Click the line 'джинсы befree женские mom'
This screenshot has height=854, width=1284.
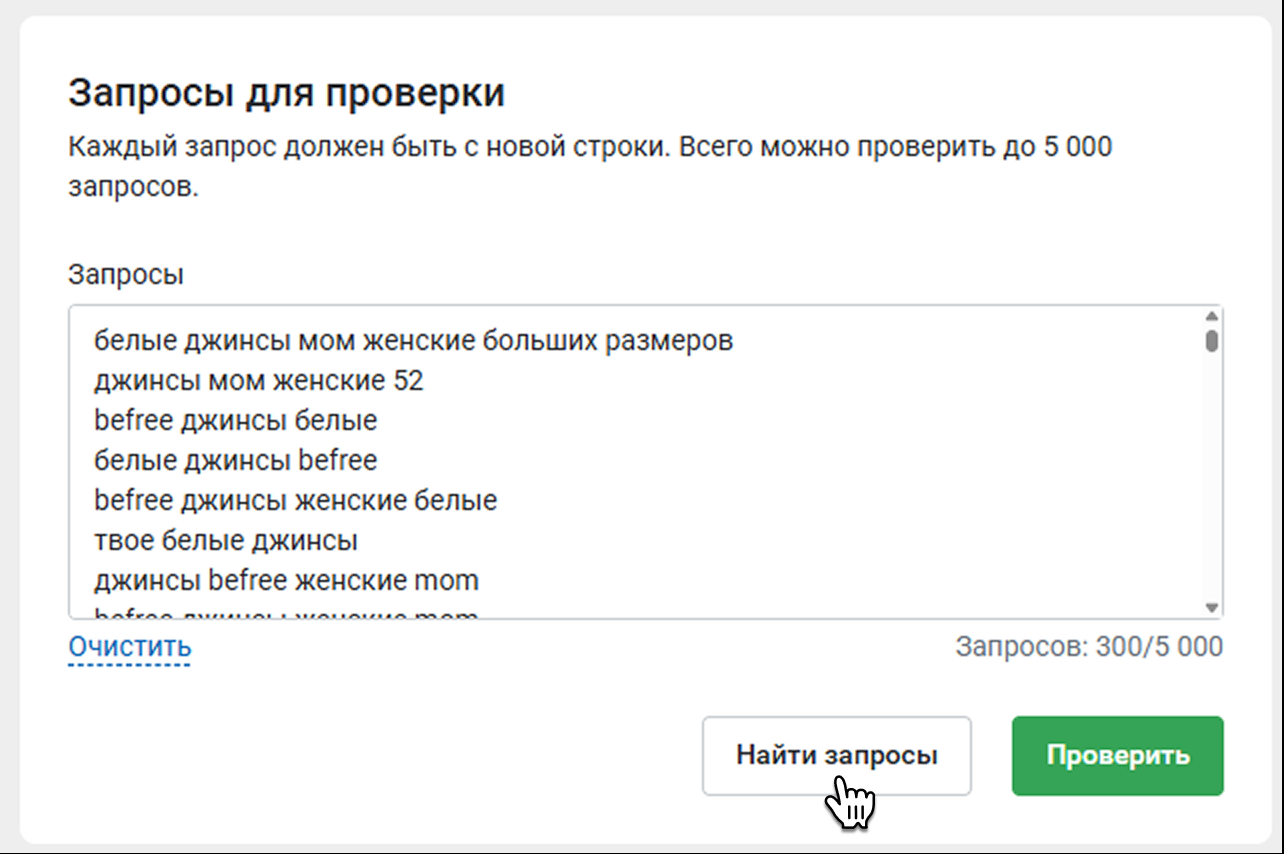coord(286,580)
